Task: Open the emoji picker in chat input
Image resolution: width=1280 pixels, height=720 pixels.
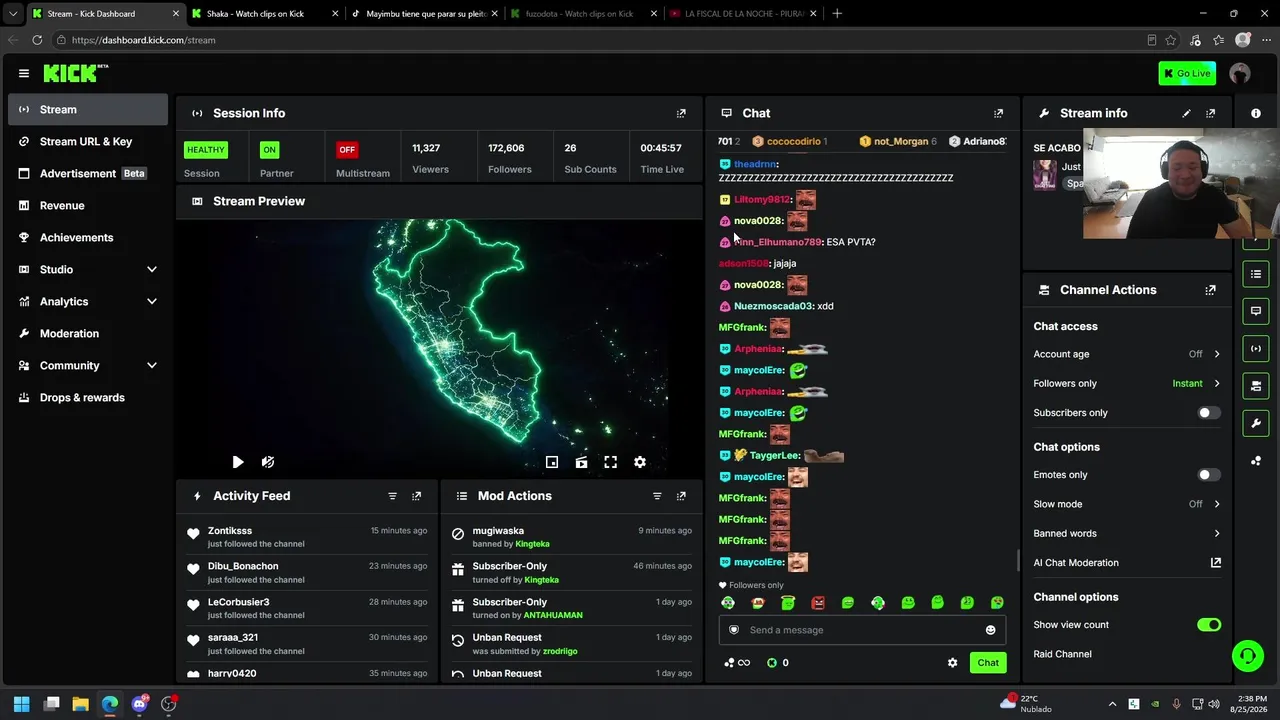Action: 990,630
